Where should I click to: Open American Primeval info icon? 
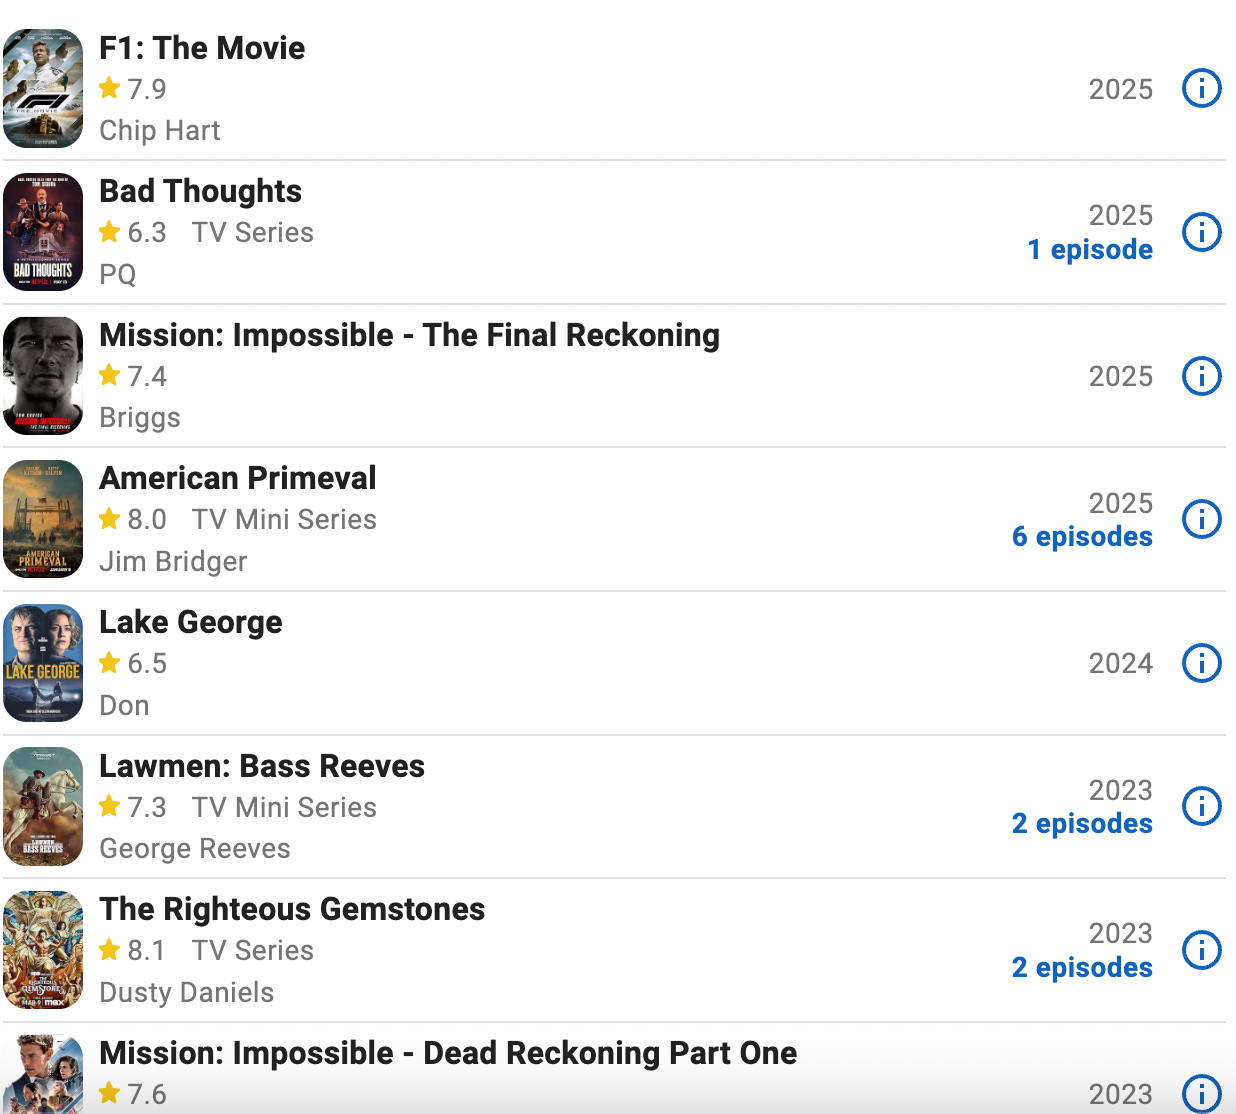click(1201, 519)
